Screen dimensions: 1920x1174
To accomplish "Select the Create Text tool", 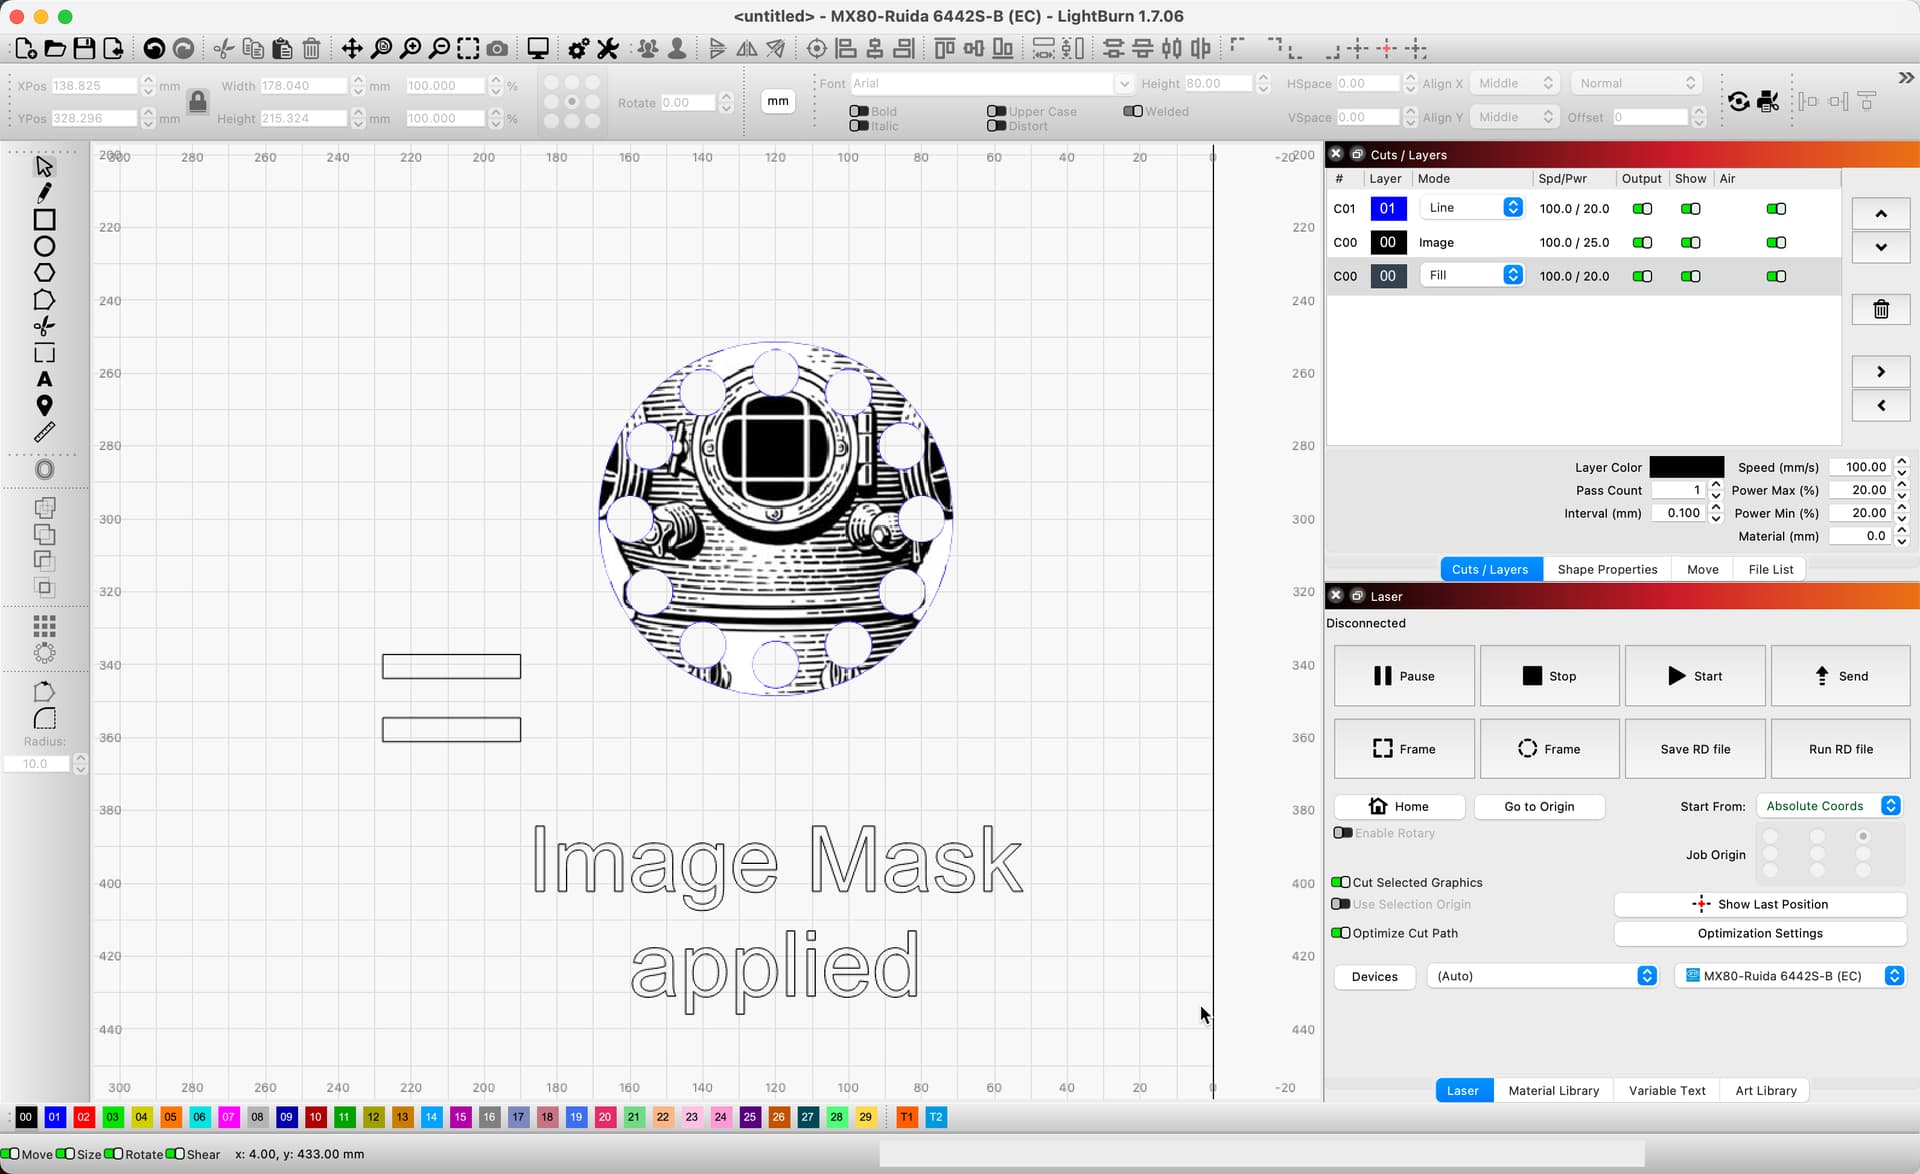I will [44, 379].
